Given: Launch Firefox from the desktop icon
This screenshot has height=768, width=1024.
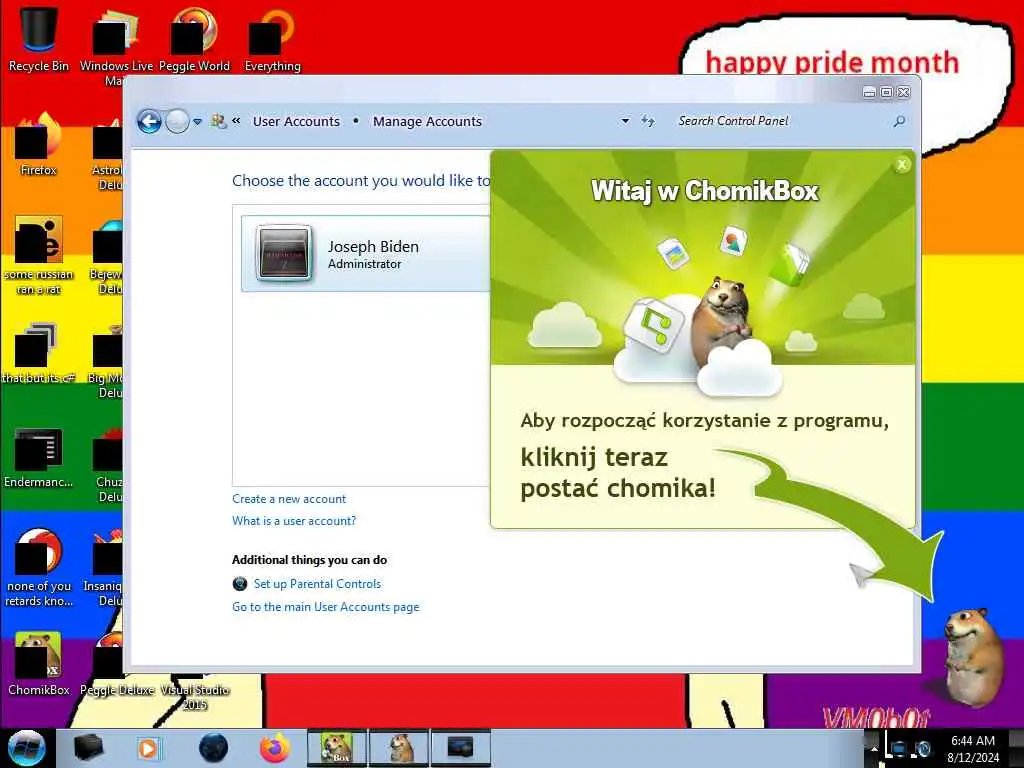Looking at the screenshot, I should [x=39, y=145].
